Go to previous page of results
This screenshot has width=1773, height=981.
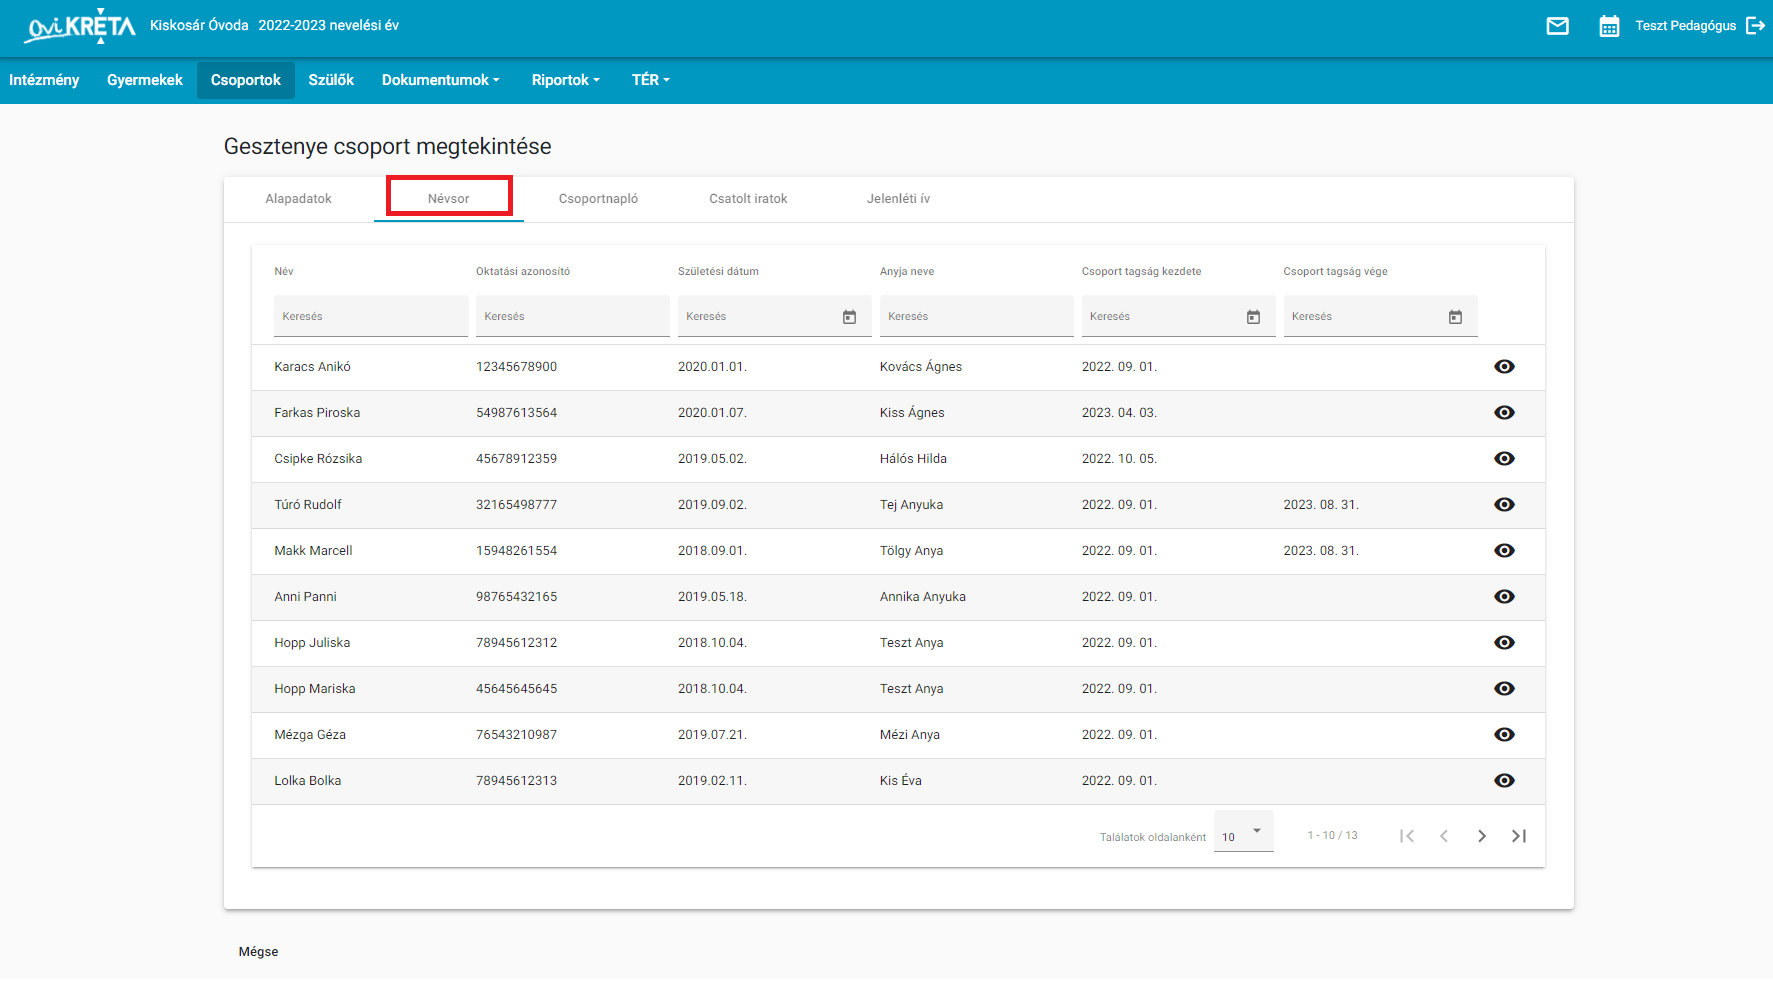1444,836
